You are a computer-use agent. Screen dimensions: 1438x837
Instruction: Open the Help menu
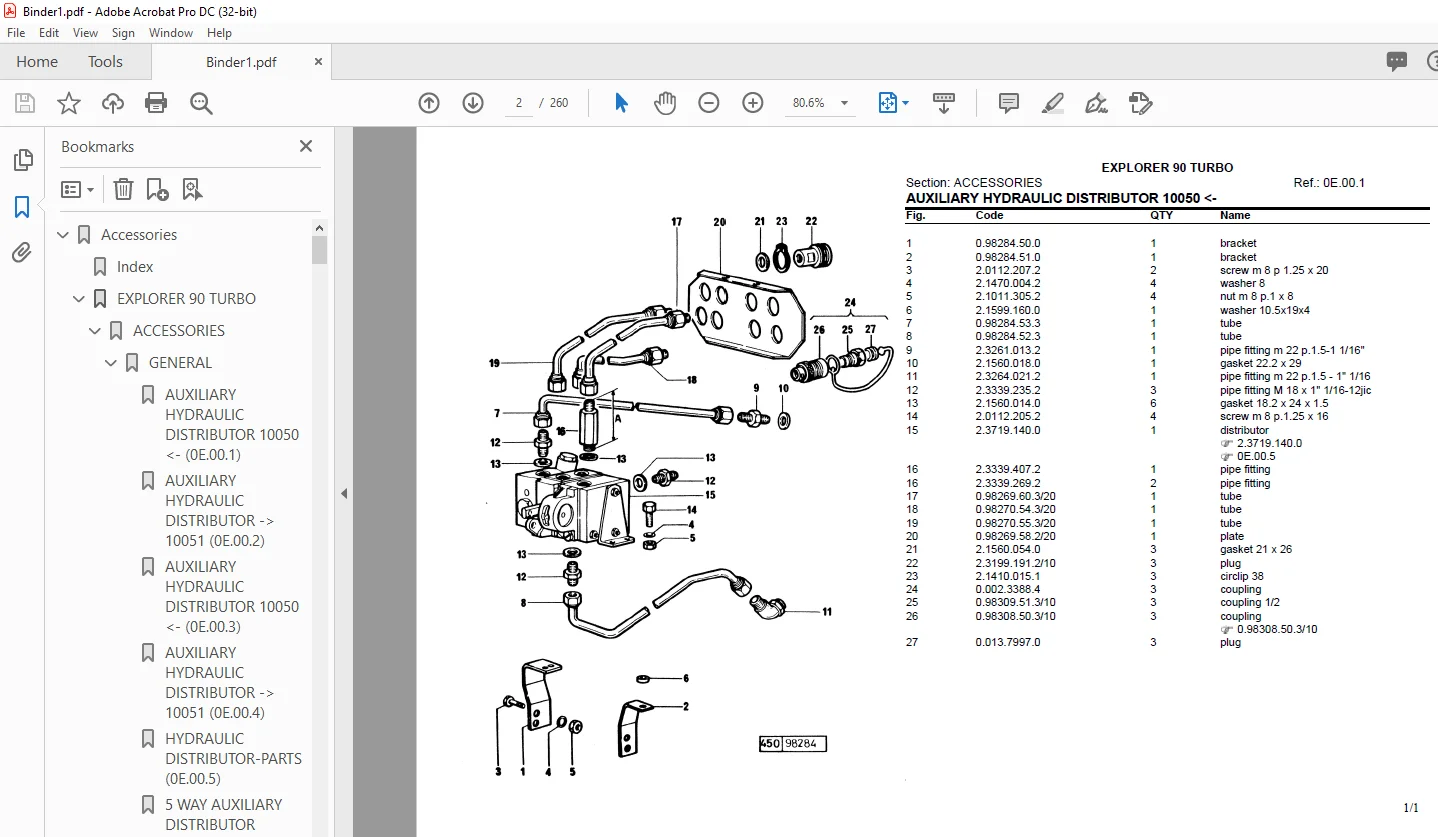[x=218, y=33]
